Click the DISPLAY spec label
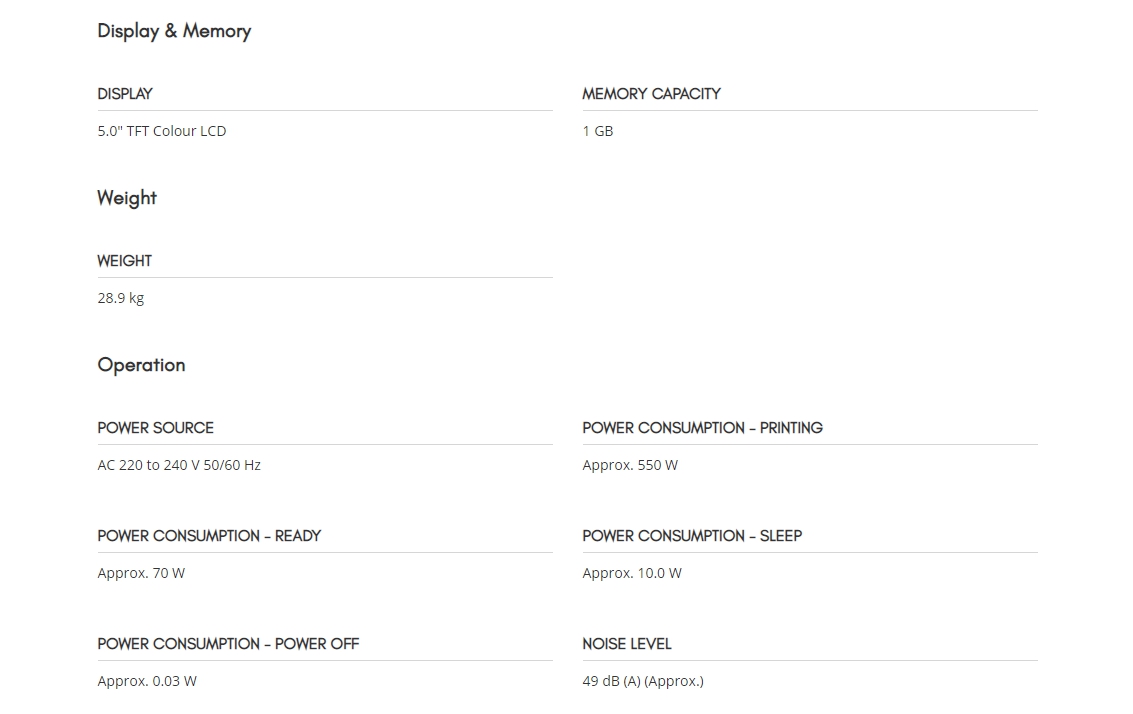Image resolution: width=1133 pixels, height=714 pixels. (125, 94)
